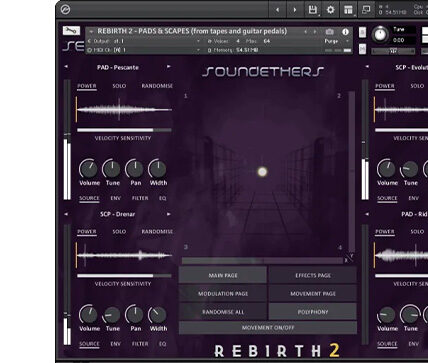Go to next preset using header right arrow
Viewport: 428px width, 363px height.
pos(295,10)
